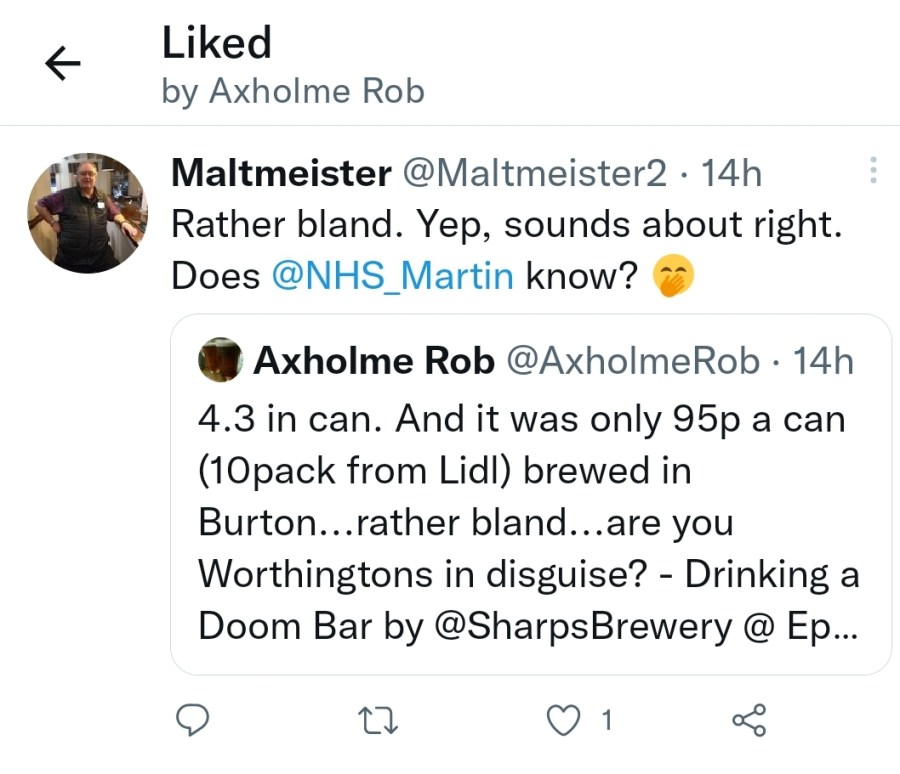
Task: Tap the 14h timestamp in quoted tweet
Action: pyautogui.click(x=823, y=360)
